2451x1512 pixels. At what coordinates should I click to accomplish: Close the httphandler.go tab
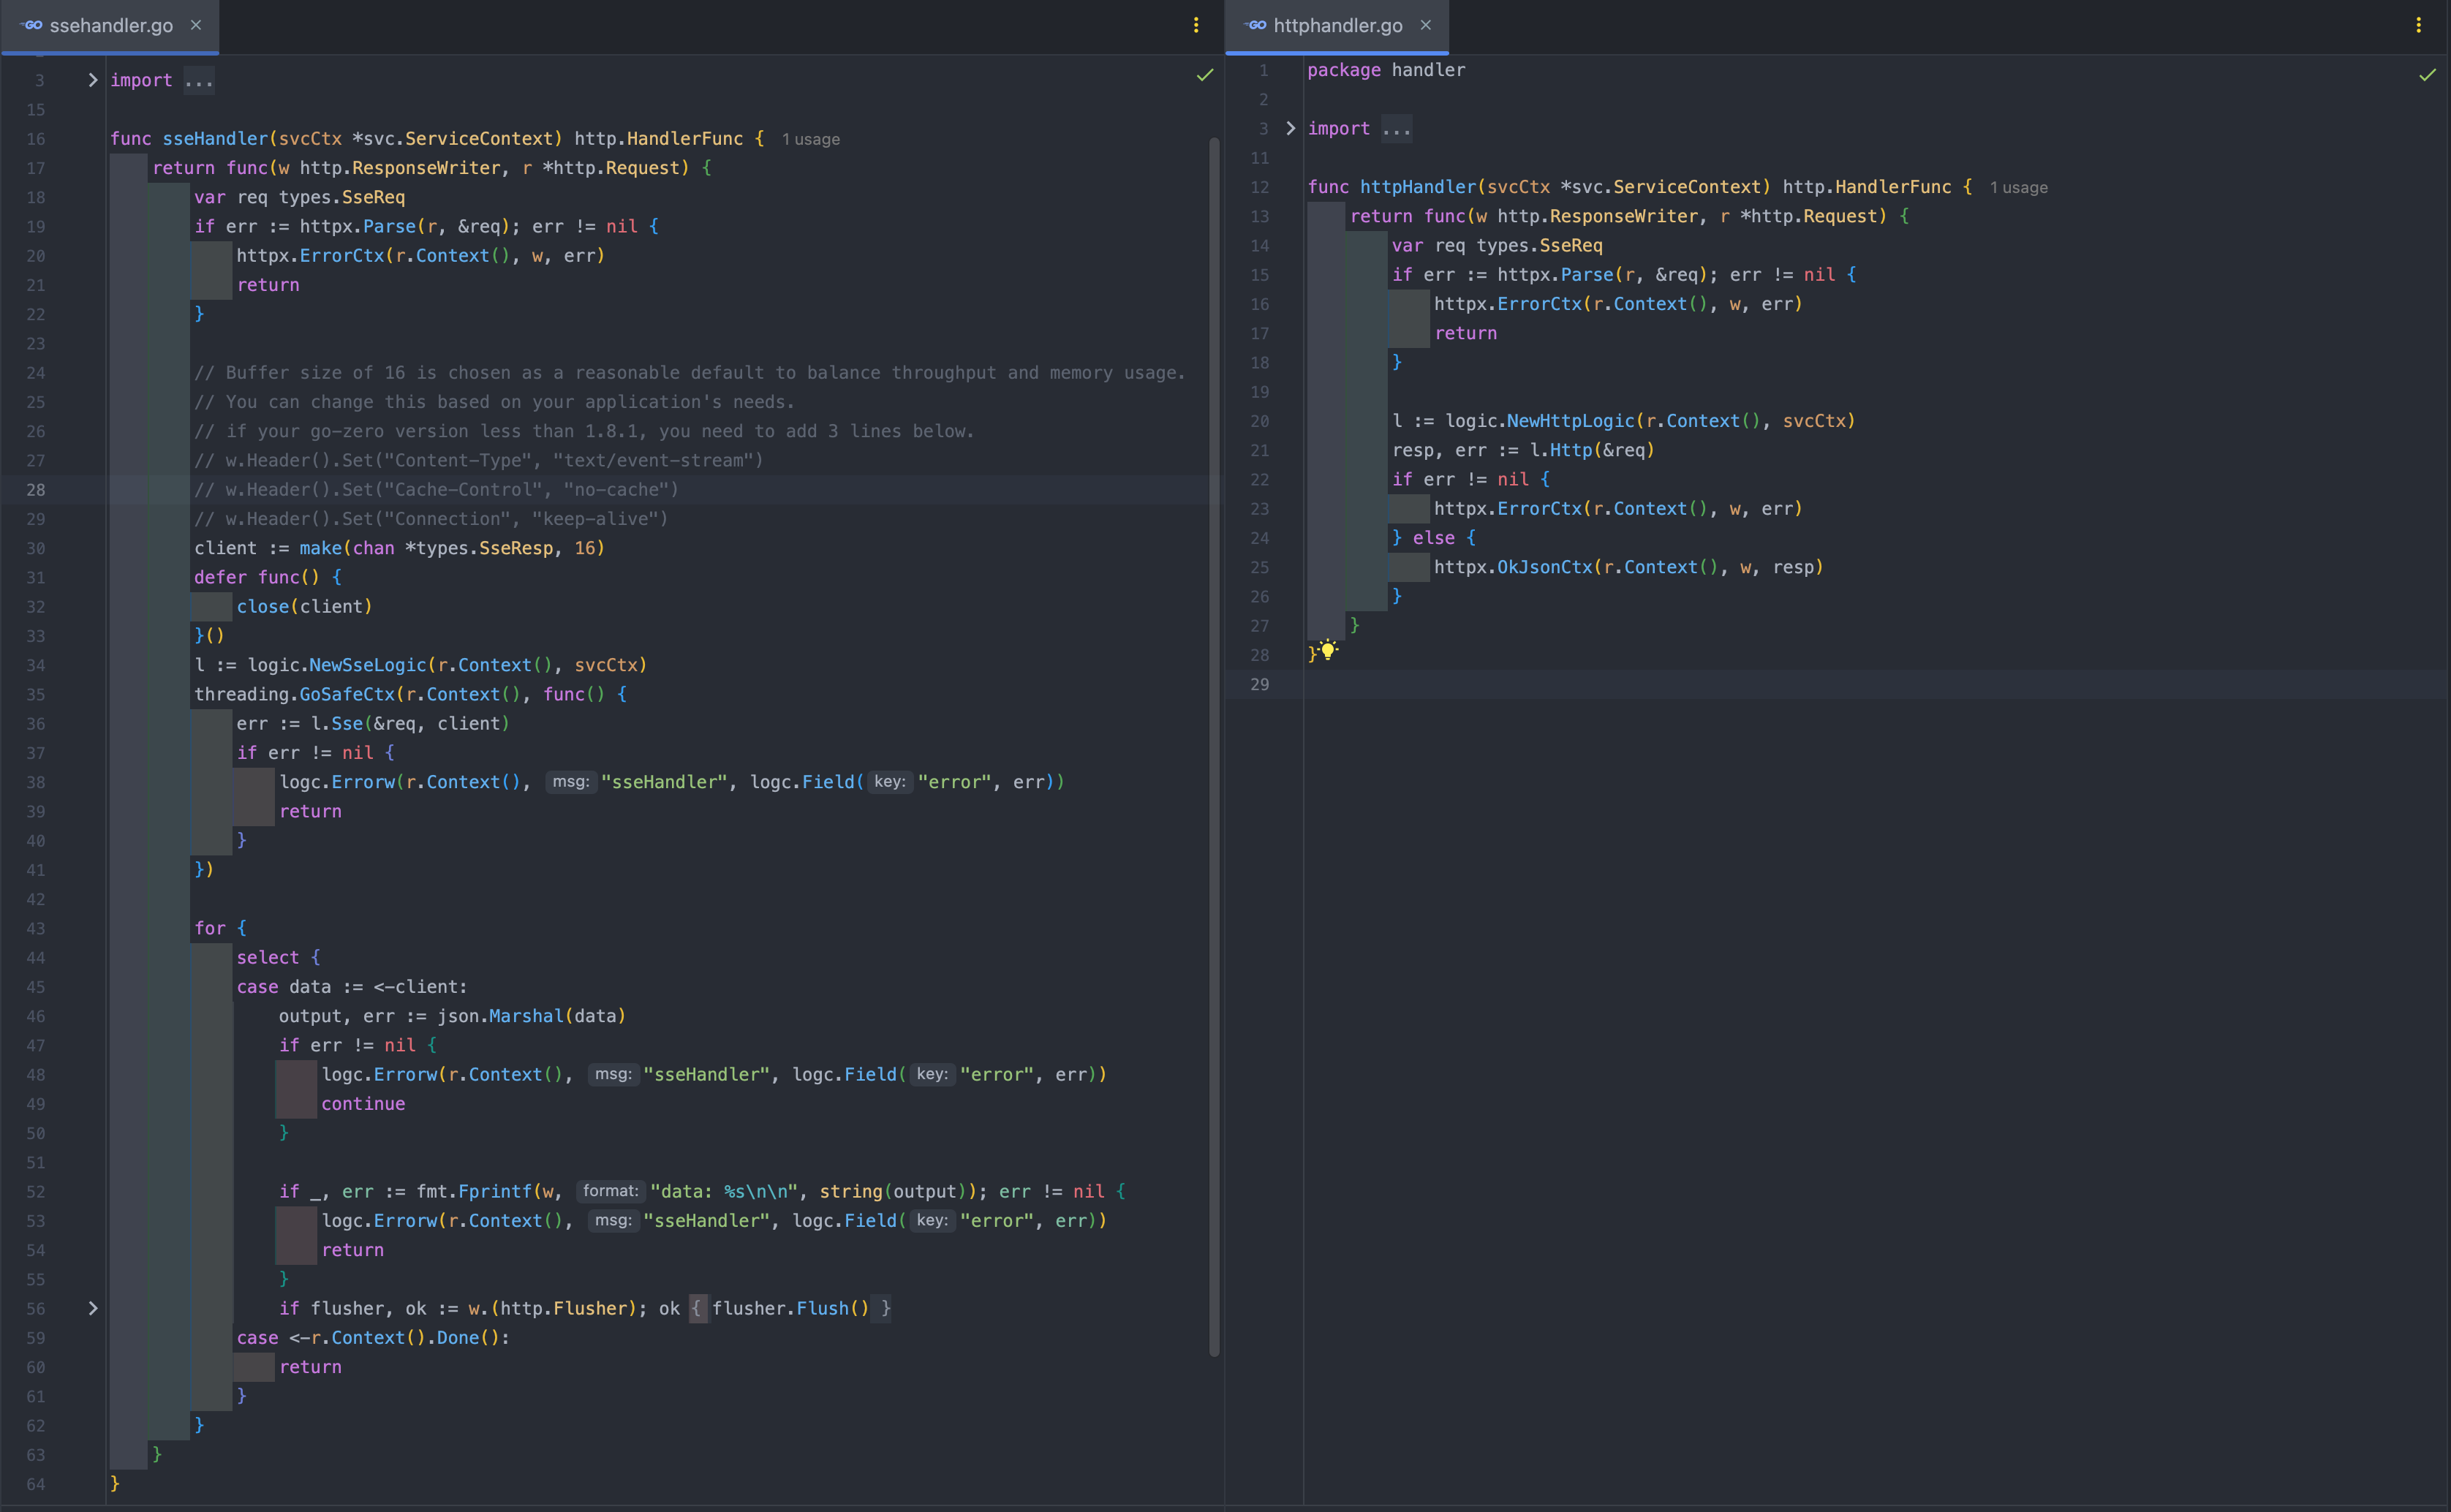click(1426, 25)
